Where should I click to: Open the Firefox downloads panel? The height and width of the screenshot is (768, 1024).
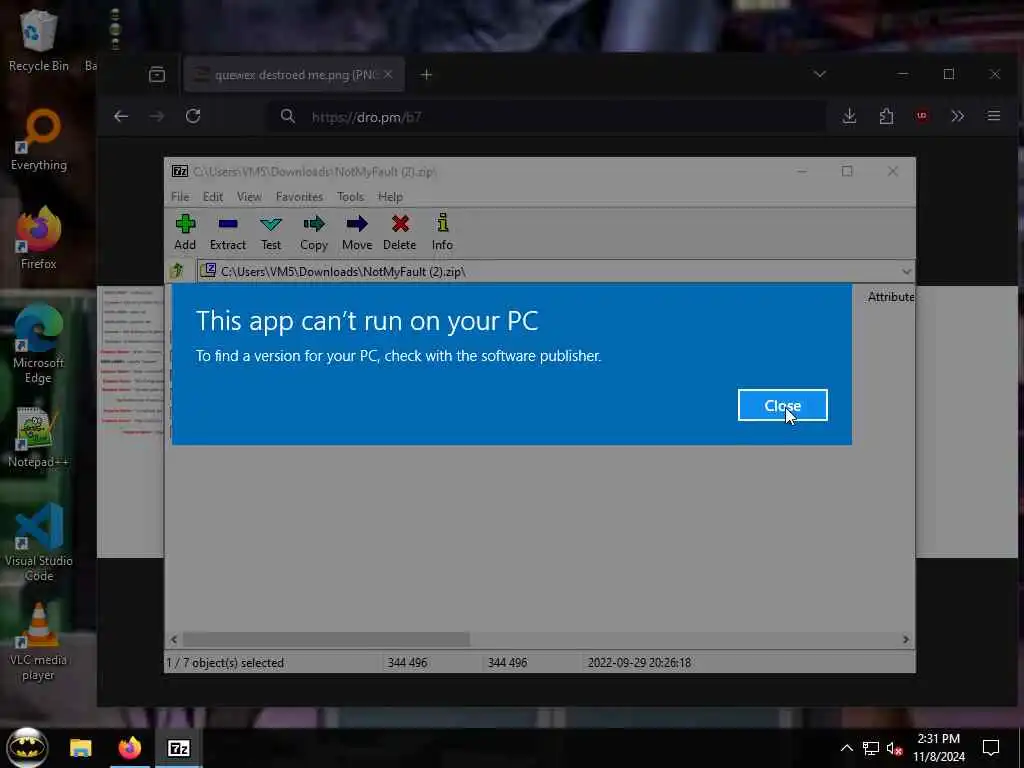[849, 116]
